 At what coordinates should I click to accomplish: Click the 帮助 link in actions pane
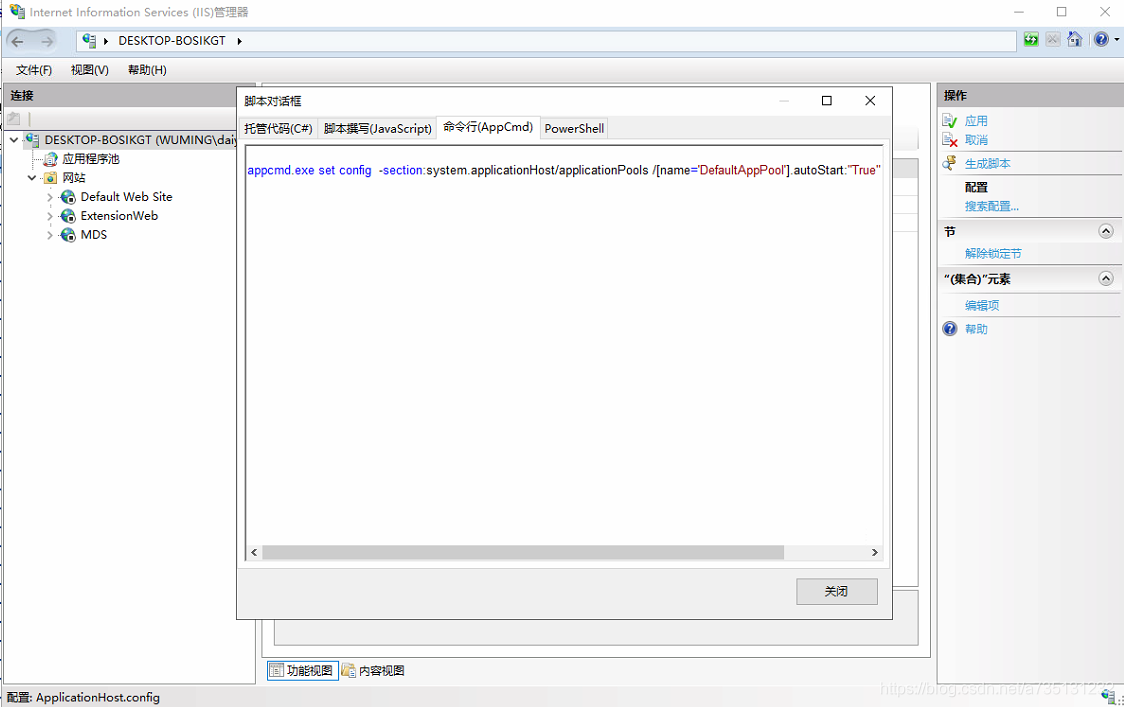click(x=976, y=328)
